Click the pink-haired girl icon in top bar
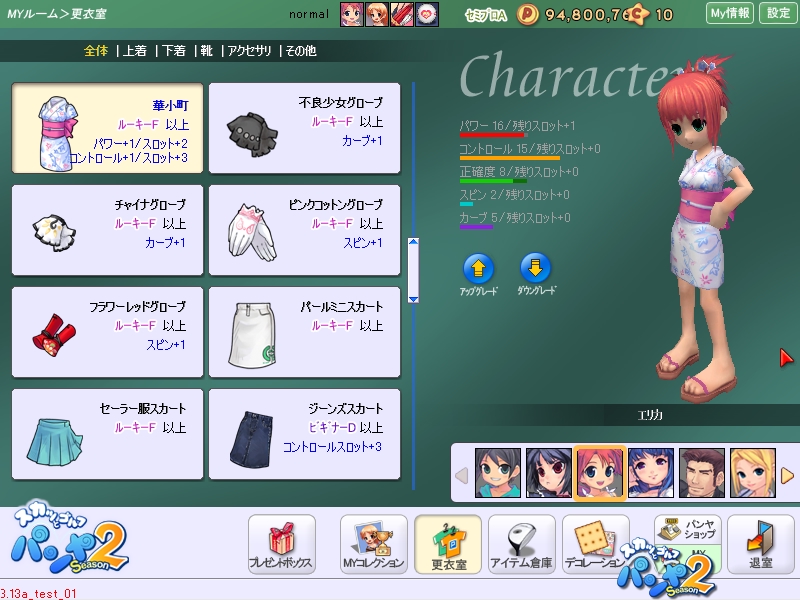Image resolution: width=800 pixels, height=600 pixels. point(352,14)
